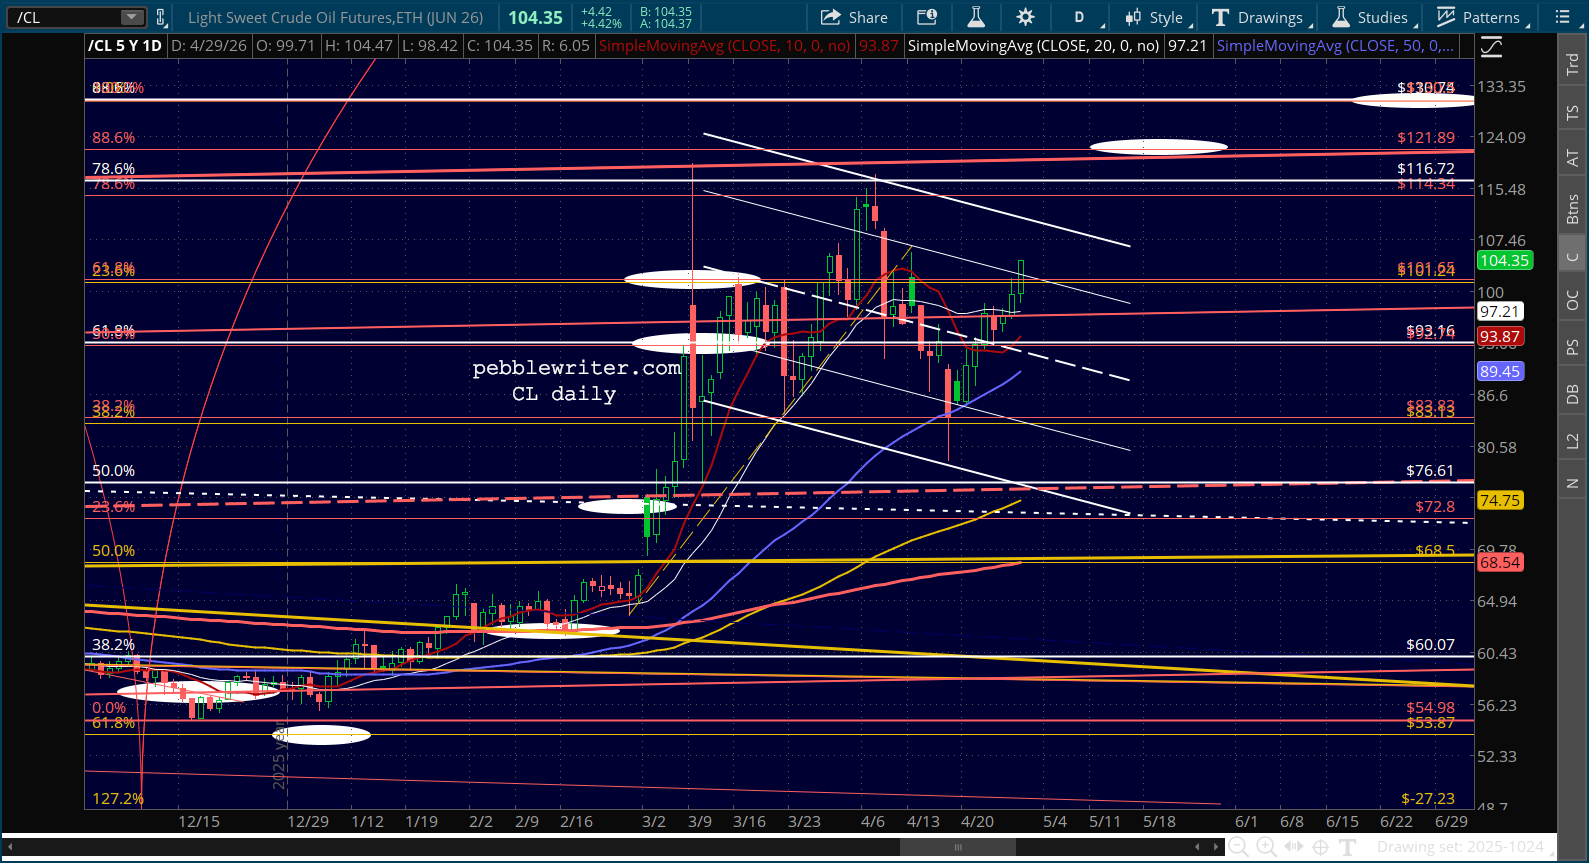Image resolution: width=1589 pixels, height=863 pixels.
Task: Click the scroll-right arrow beside the zoom icons
Action: tap(1217, 847)
